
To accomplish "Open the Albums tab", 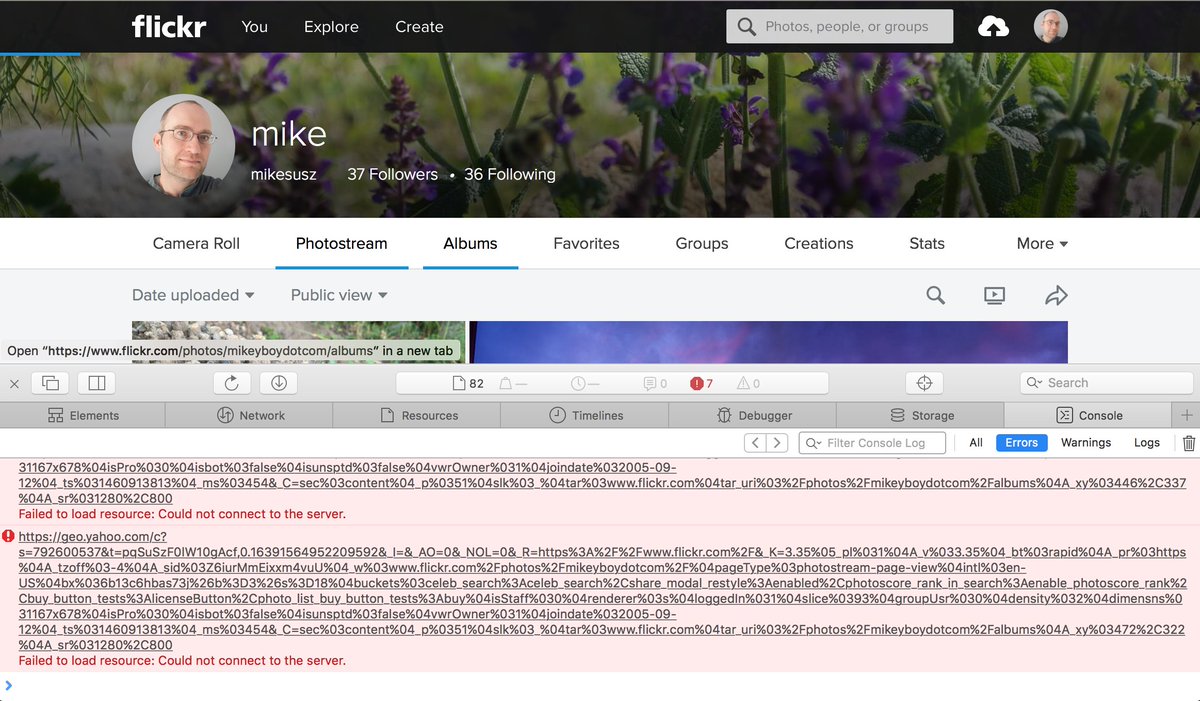I will pos(470,243).
